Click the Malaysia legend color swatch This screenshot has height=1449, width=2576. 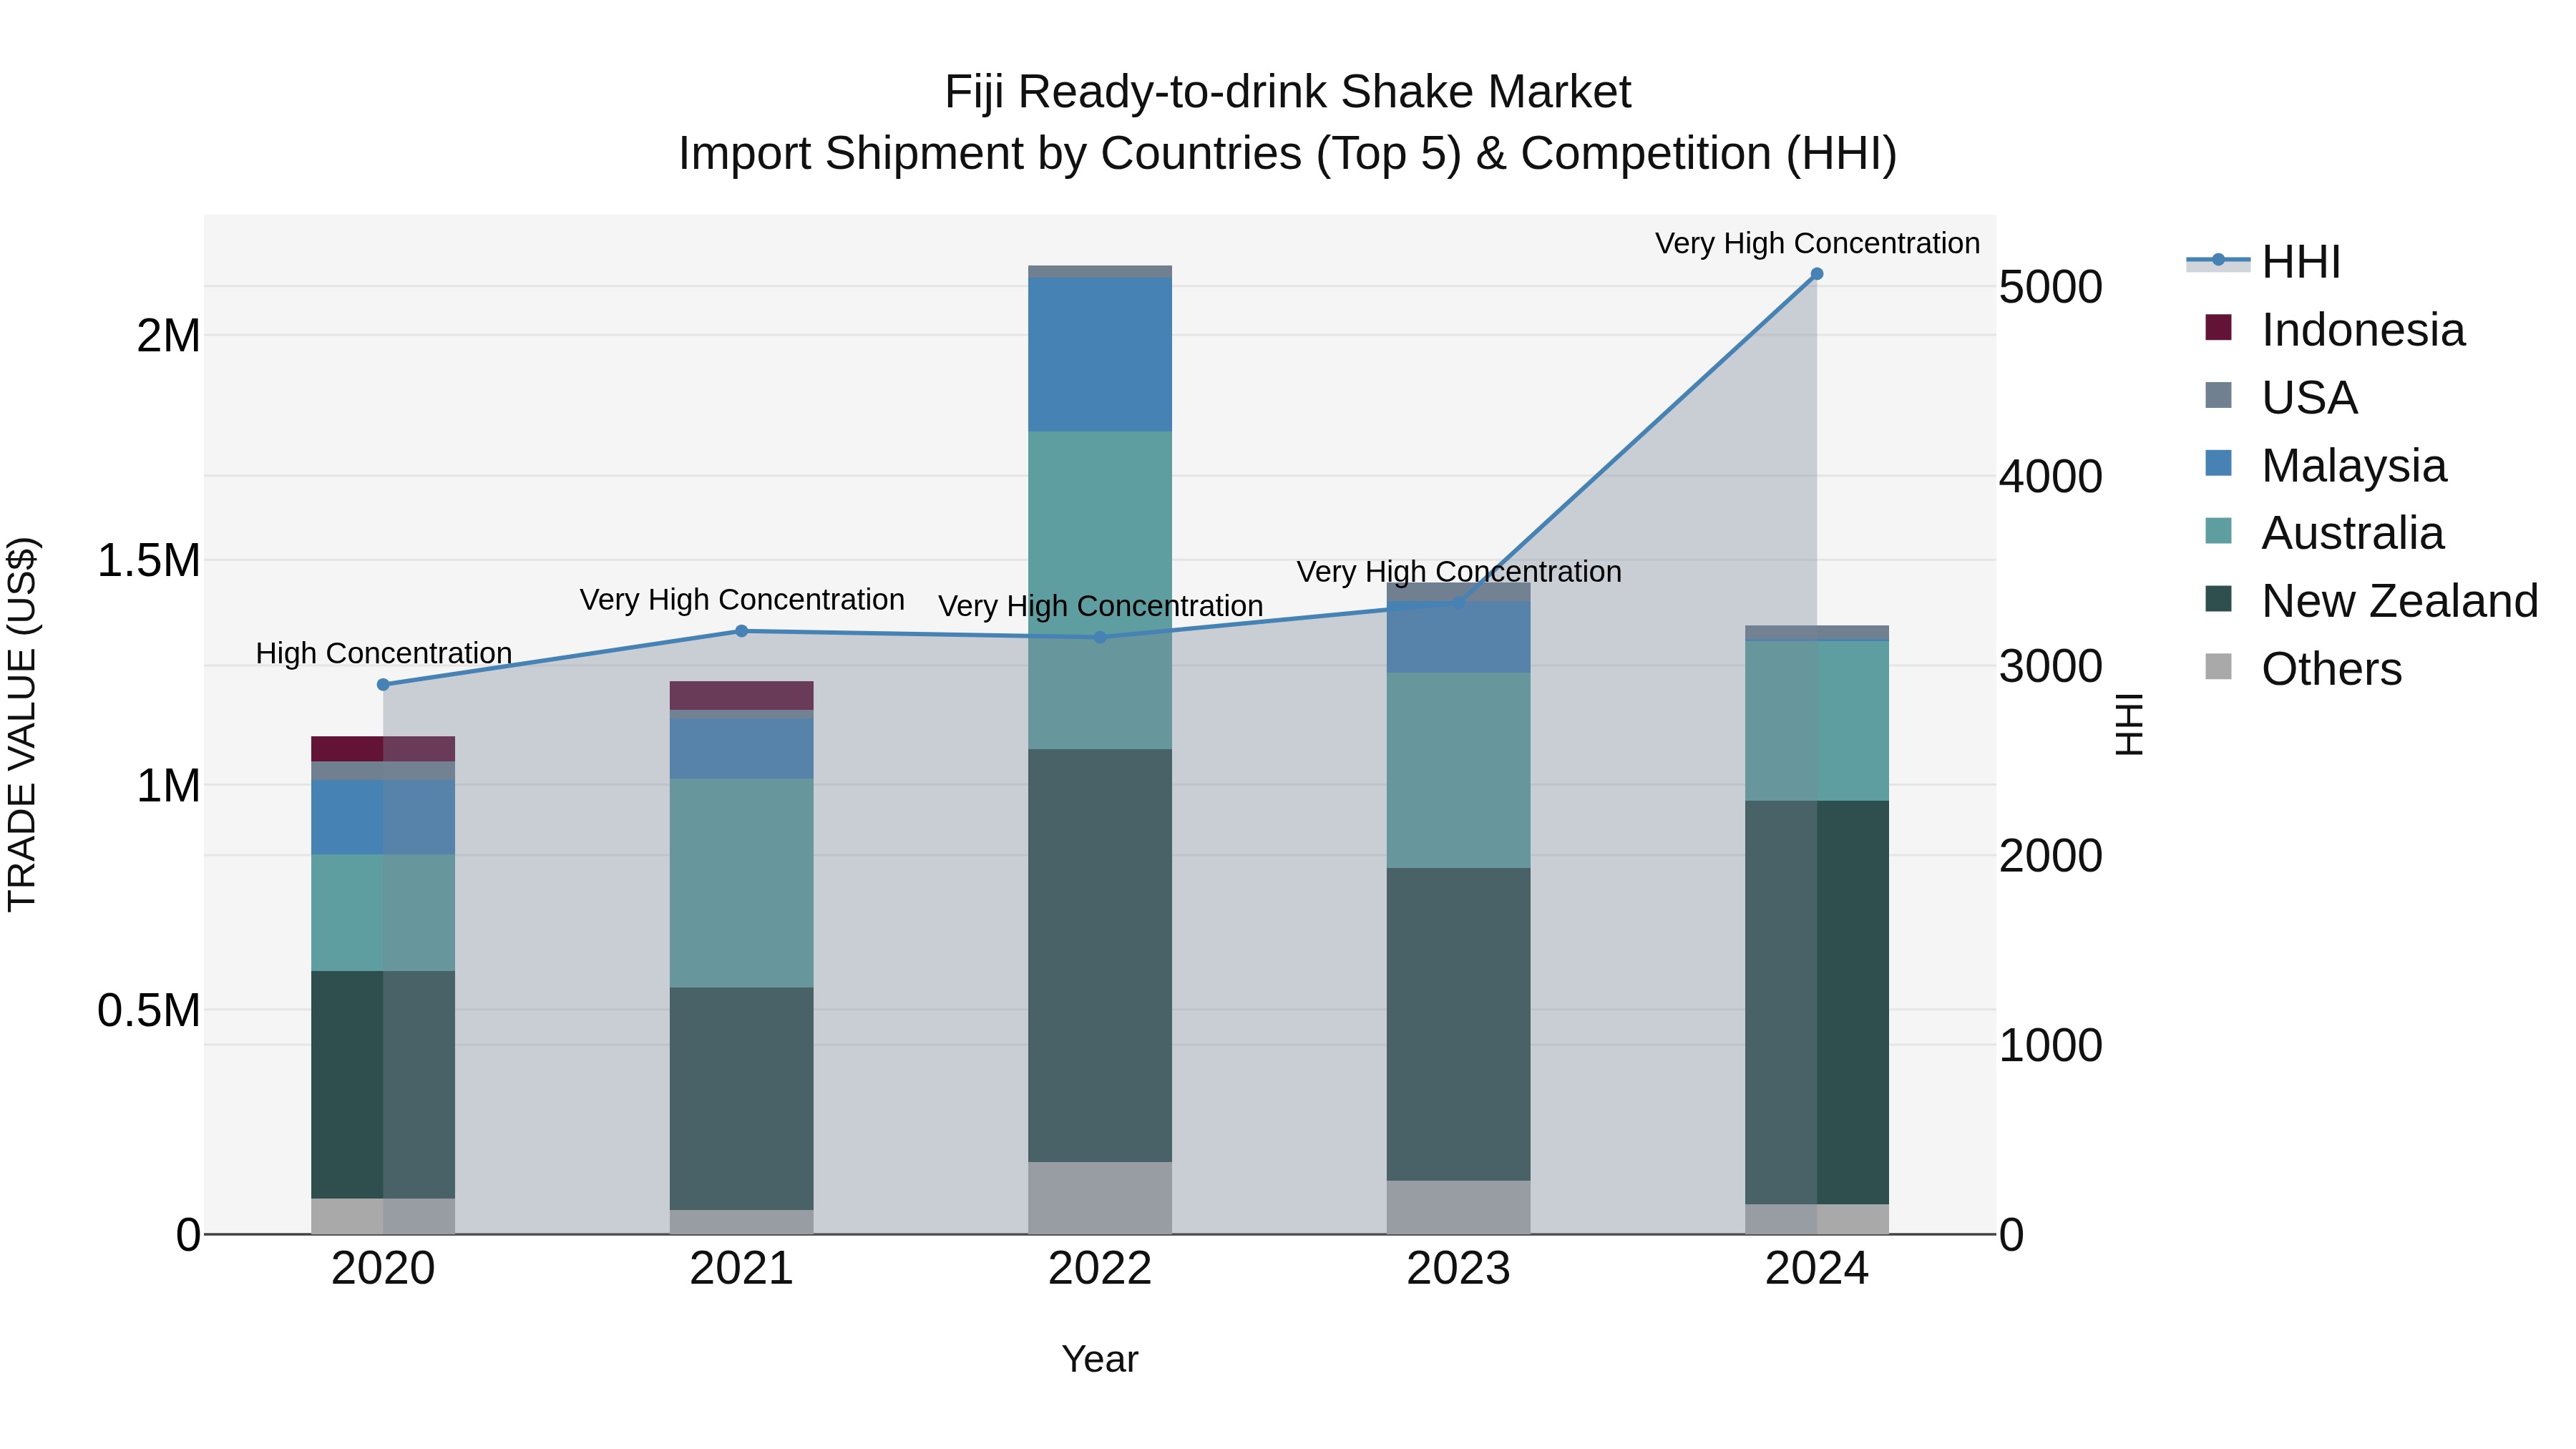point(2218,464)
